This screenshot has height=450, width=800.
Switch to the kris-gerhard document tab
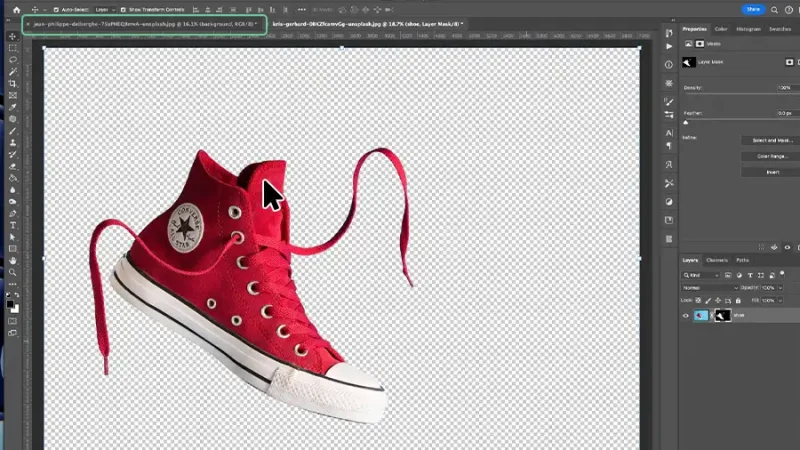(x=368, y=24)
